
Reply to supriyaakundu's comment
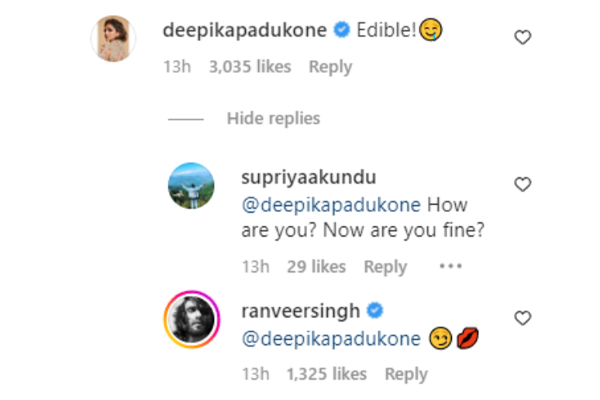[385, 267]
